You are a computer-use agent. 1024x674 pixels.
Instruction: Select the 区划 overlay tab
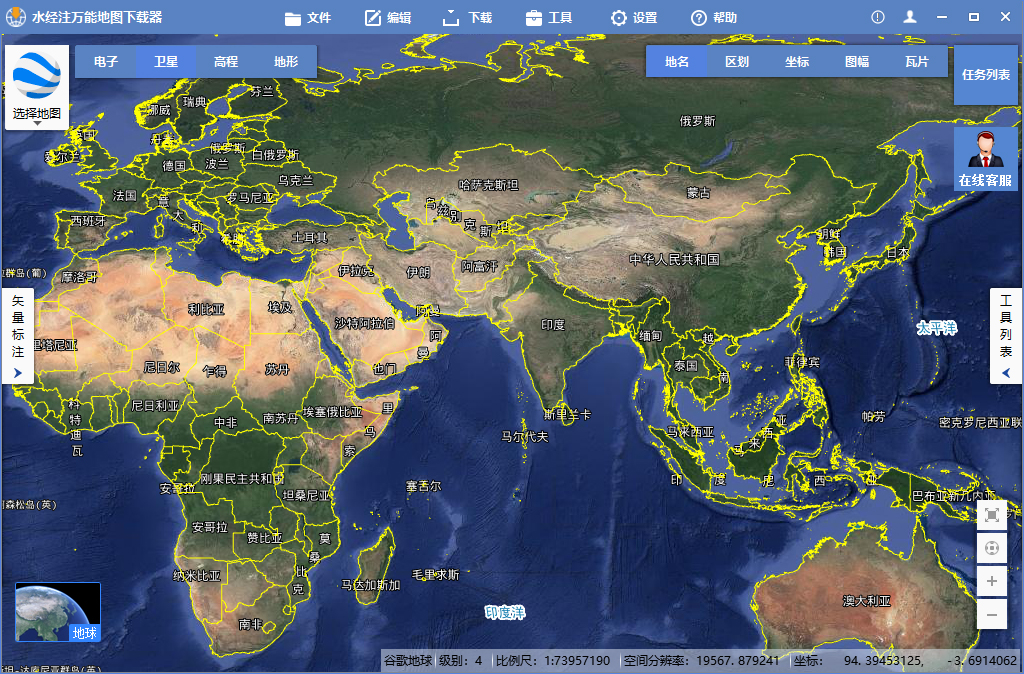737,61
